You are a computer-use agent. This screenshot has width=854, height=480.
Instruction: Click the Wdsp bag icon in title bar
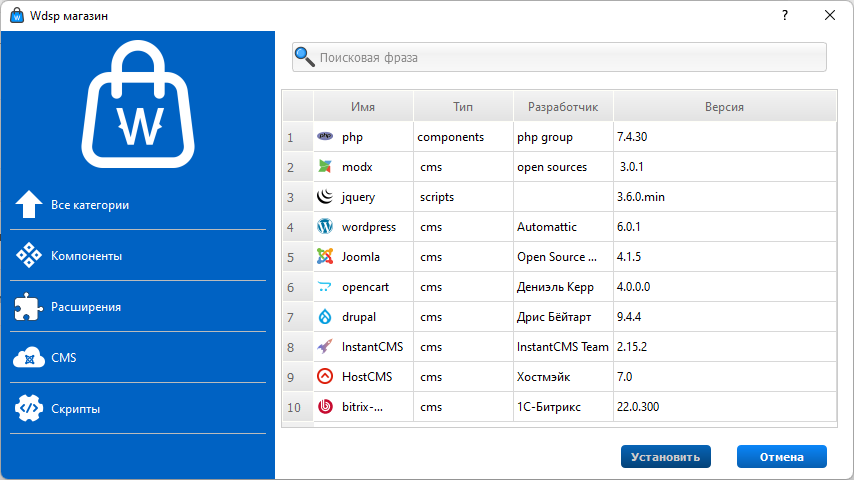[17, 15]
